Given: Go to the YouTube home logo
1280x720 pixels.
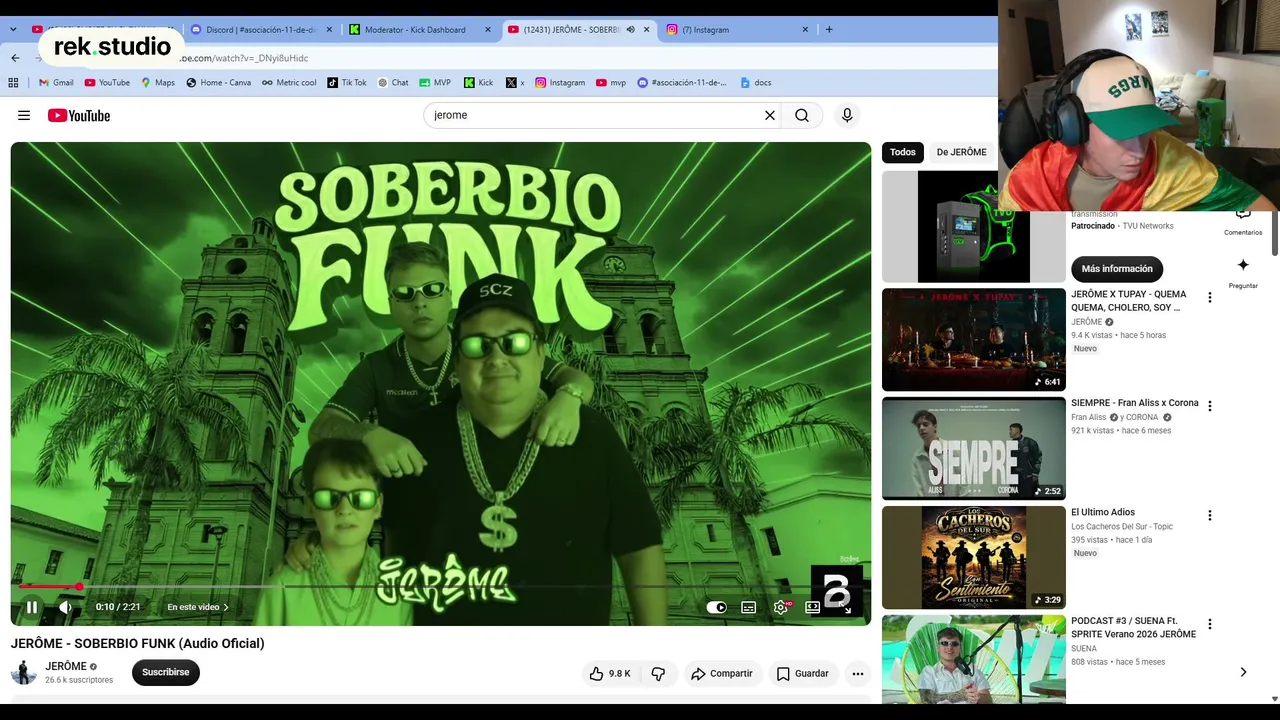Looking at the screenshot, I should 79,116.
